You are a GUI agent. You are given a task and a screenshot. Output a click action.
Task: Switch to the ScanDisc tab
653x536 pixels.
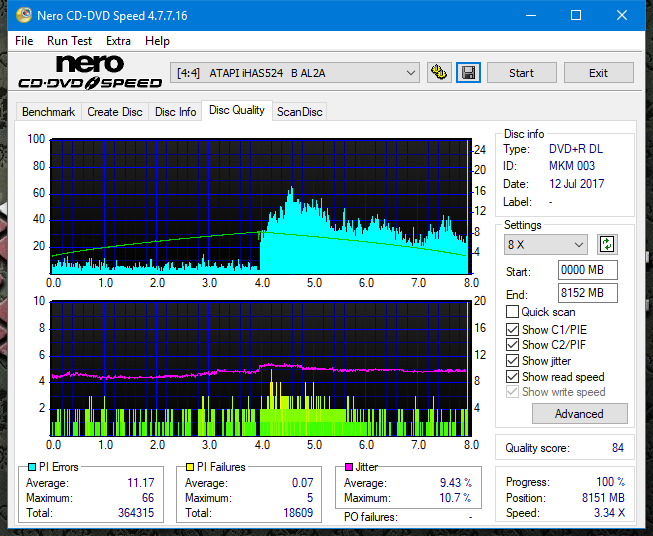pos(299,112)
